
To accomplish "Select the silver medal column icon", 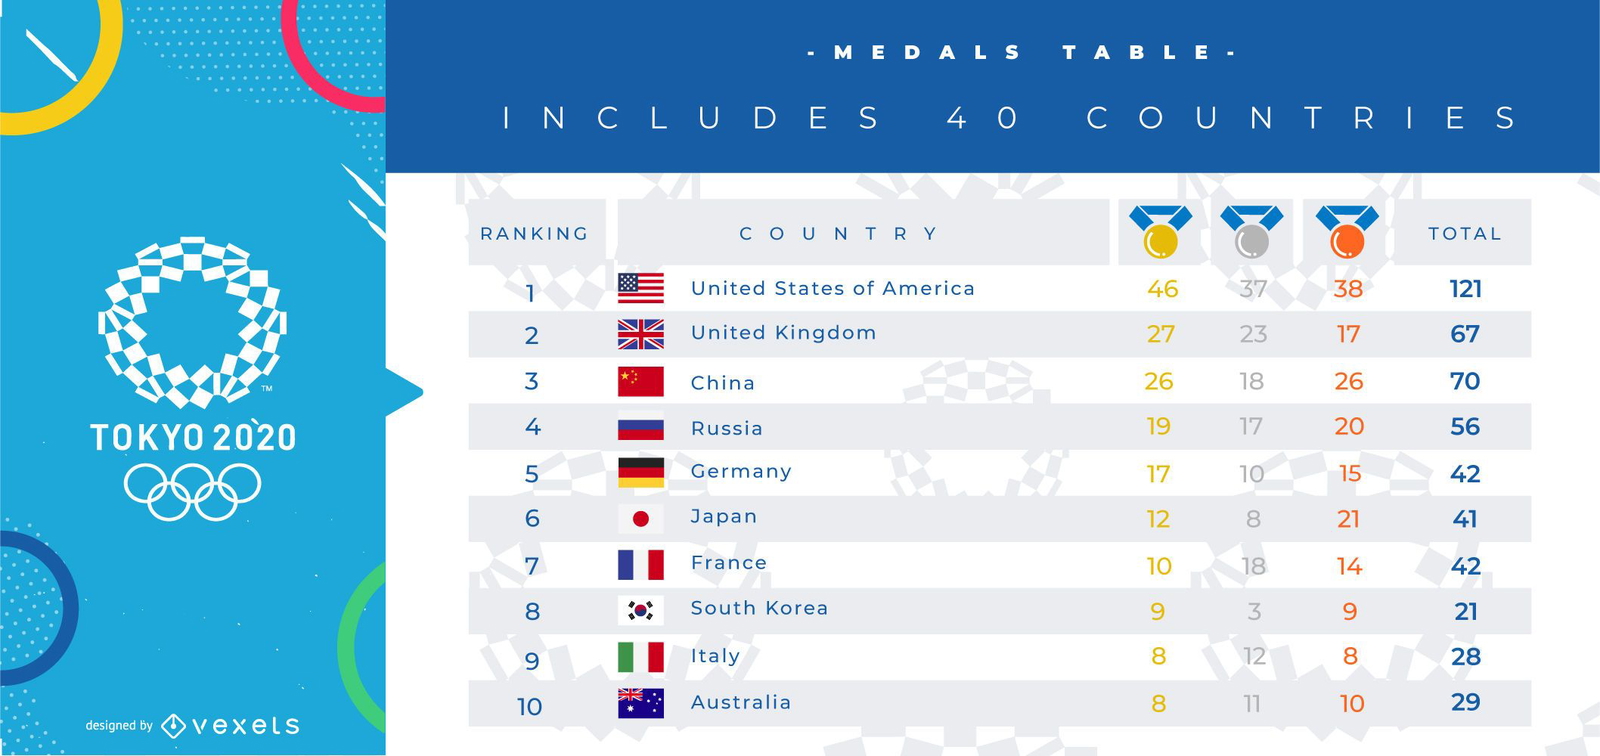I will [1251, 232].
